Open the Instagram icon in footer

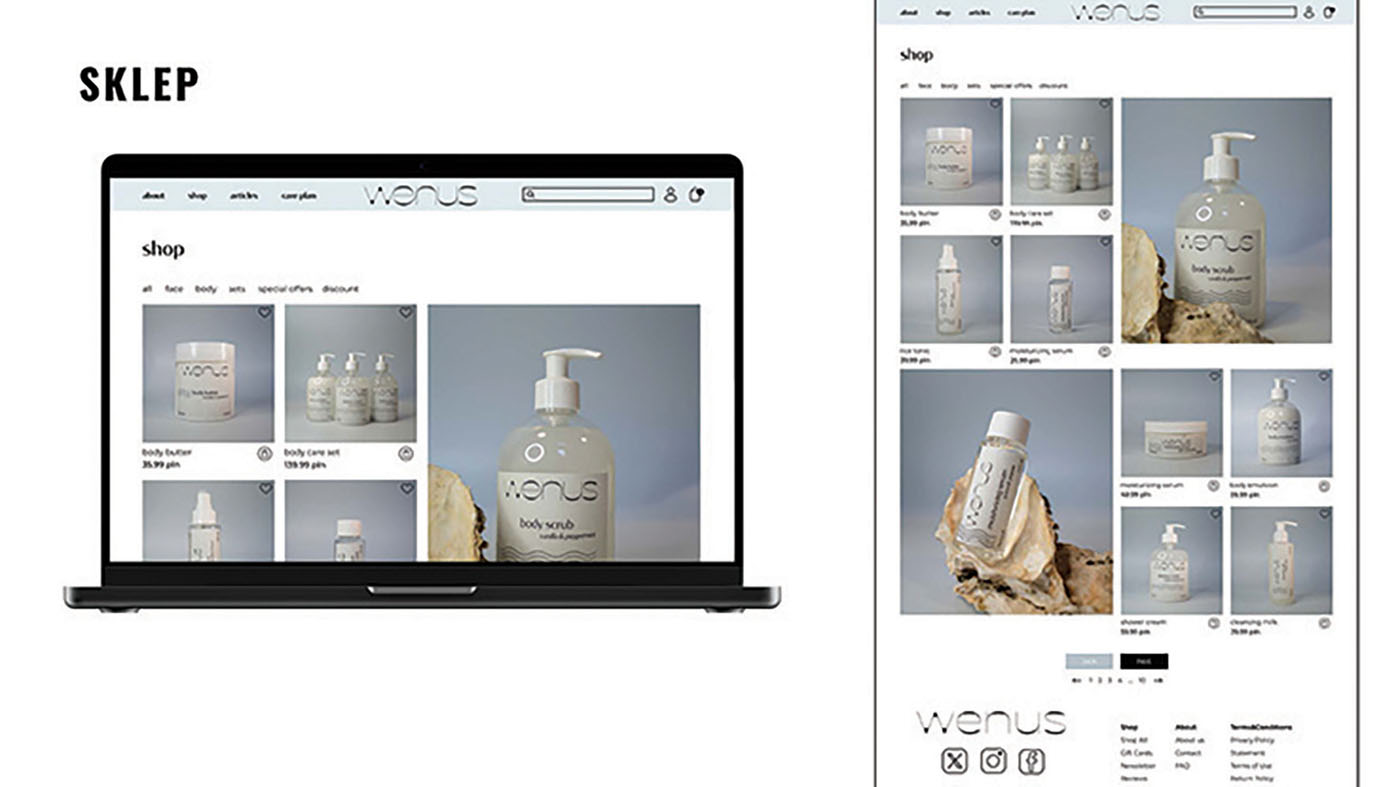pyautogui.click(x=993, y=762)
